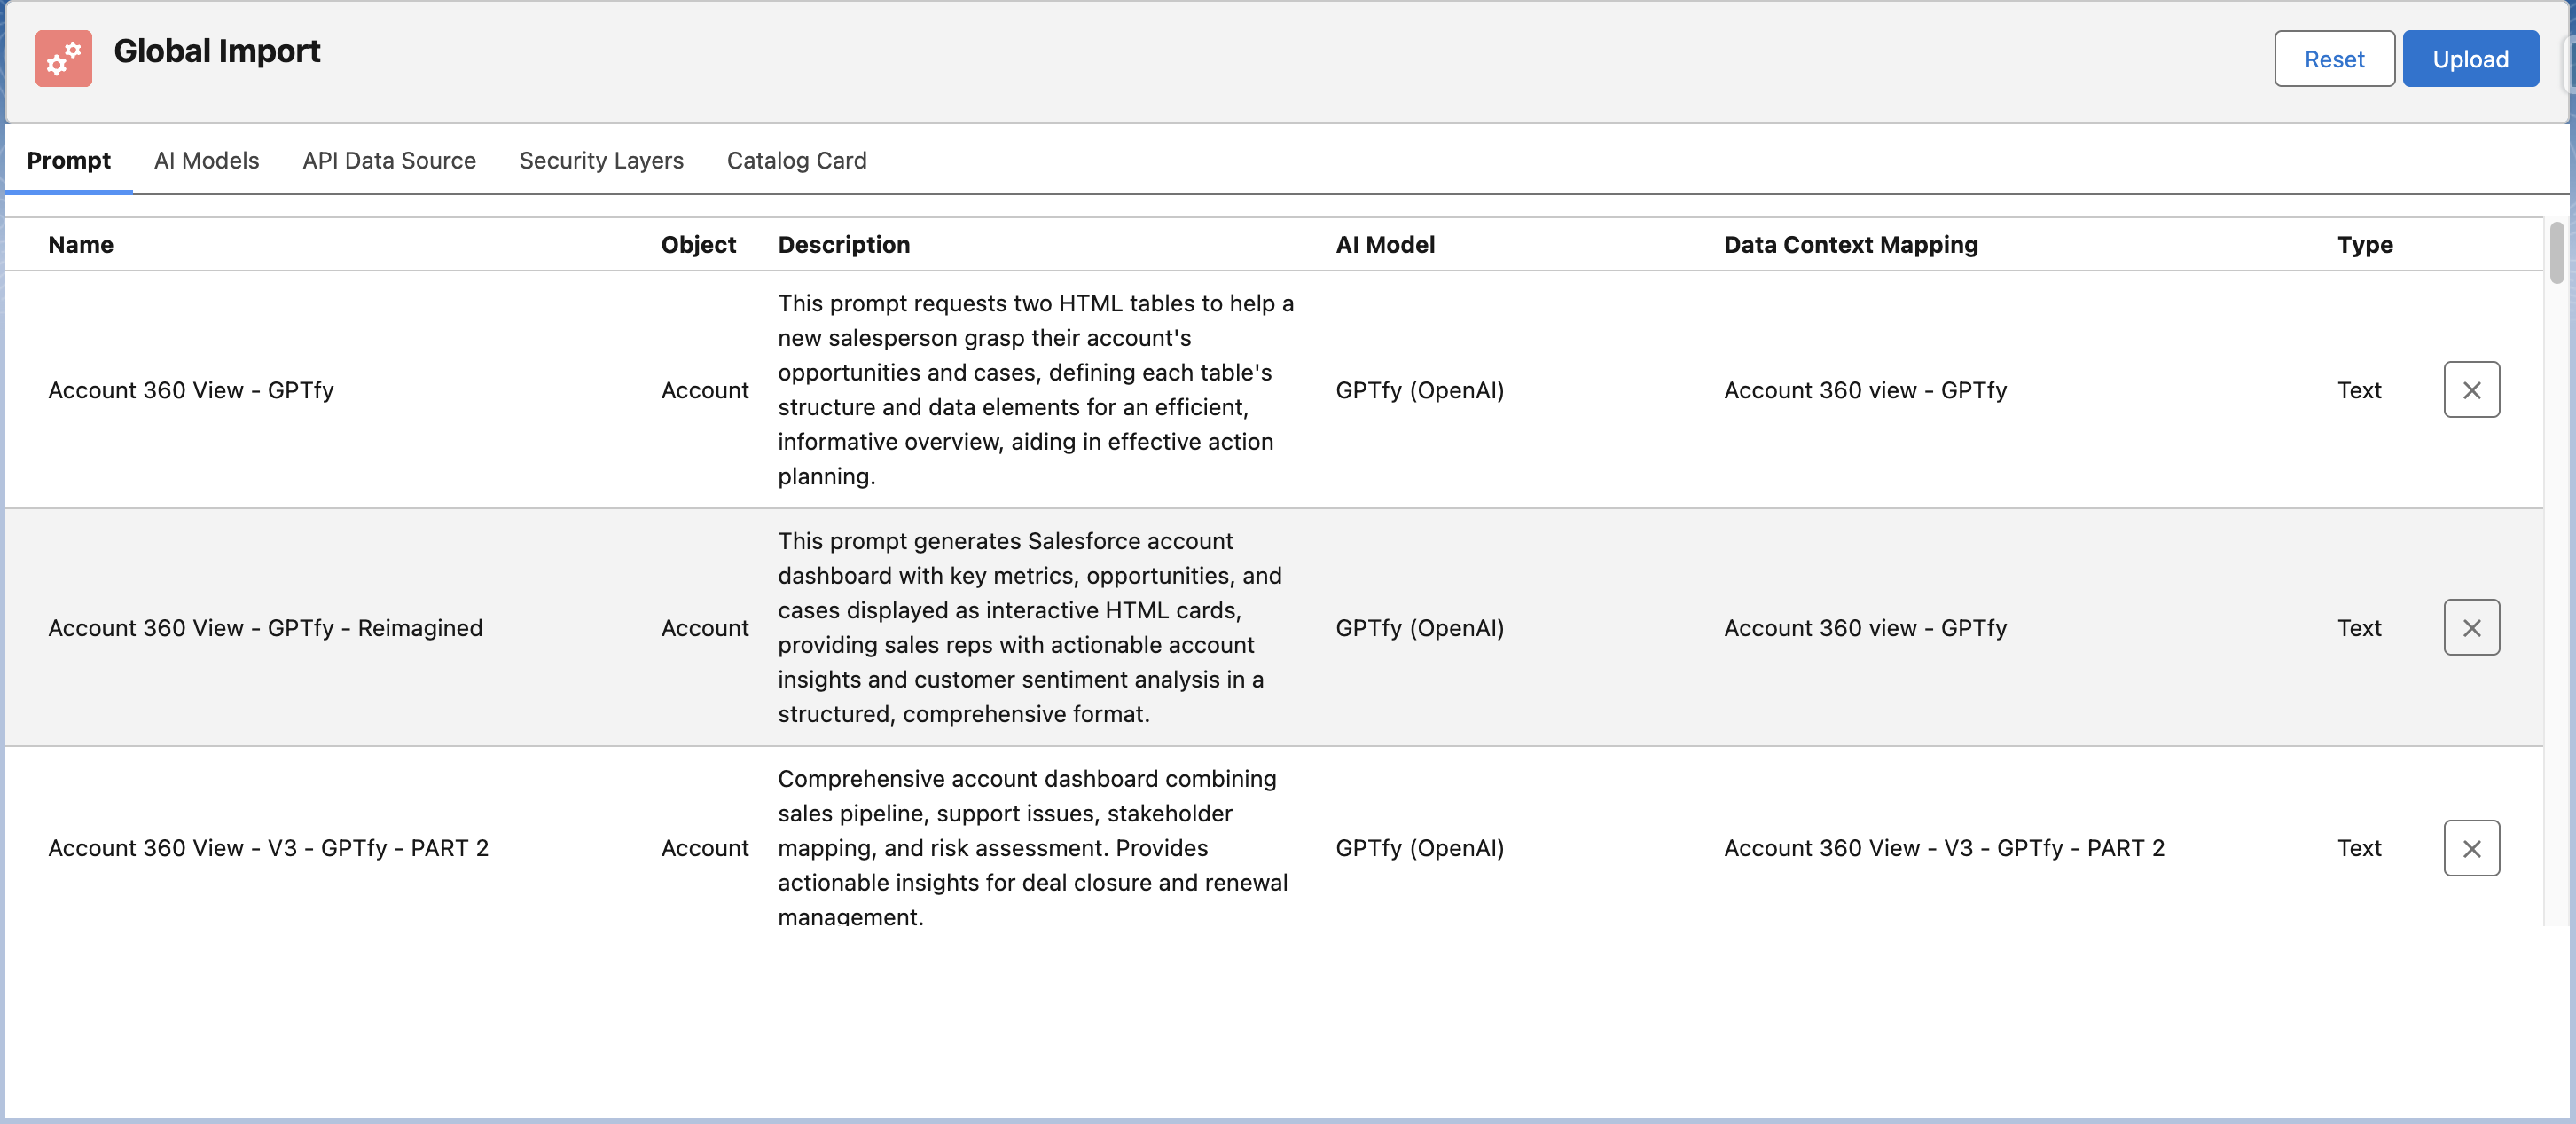
Task: Click the Description column header
Action: coord(843,244)
